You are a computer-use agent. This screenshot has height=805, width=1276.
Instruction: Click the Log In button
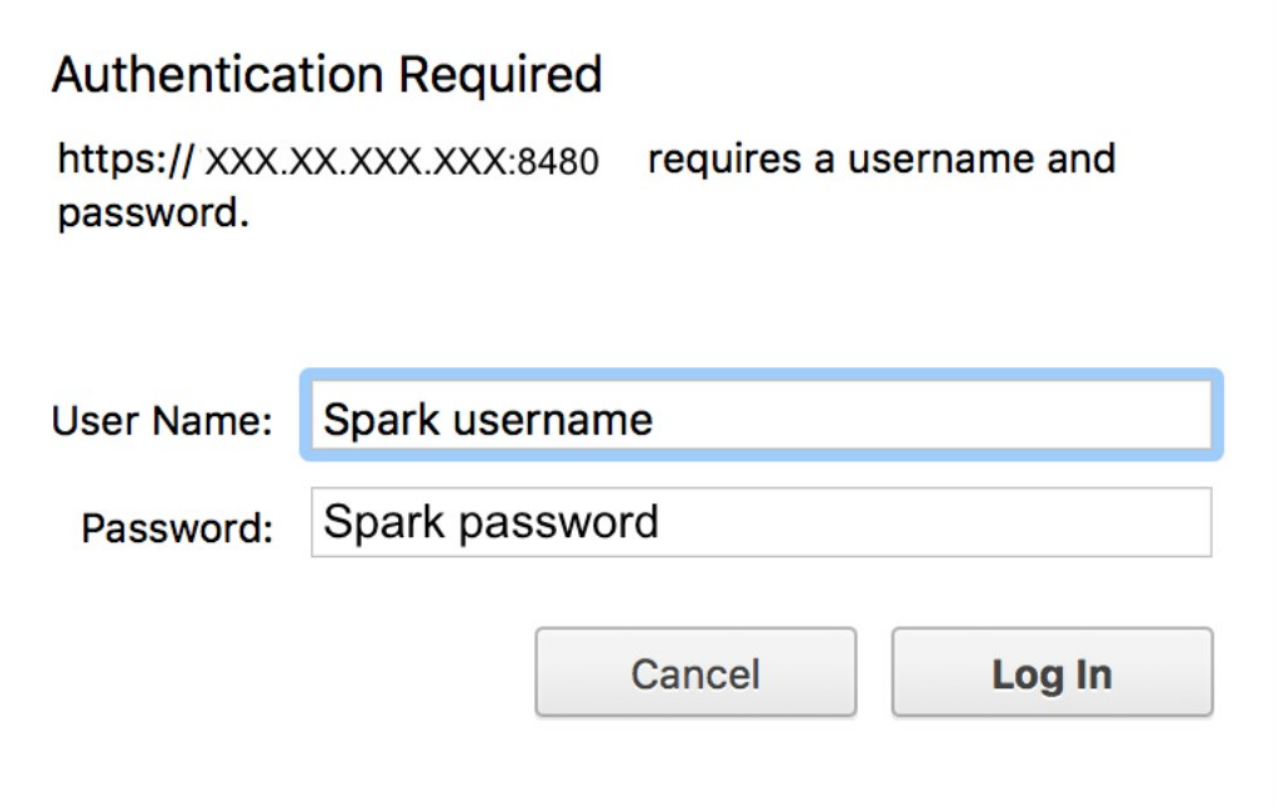[1052, 673]
